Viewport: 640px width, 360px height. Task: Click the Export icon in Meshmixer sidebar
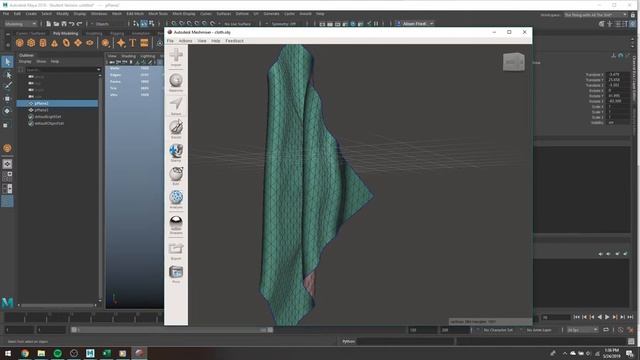176,251
